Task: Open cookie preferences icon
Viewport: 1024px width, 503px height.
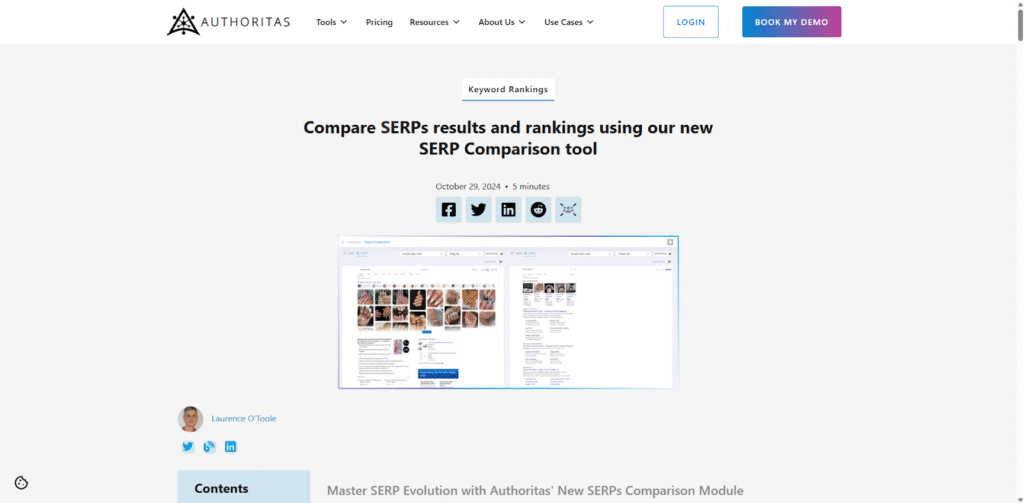Action: pyautogui.click(x=21, y=483)
